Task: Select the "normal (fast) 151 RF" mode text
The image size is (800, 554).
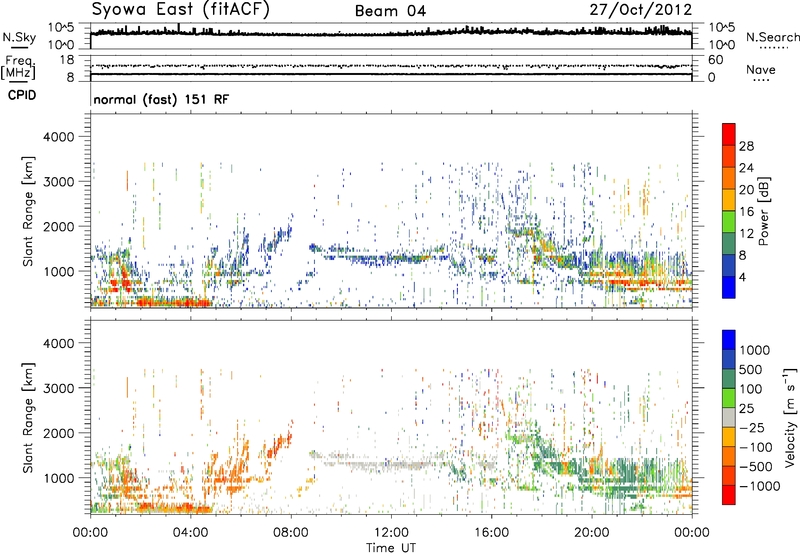Action: [x=161, y=99]
